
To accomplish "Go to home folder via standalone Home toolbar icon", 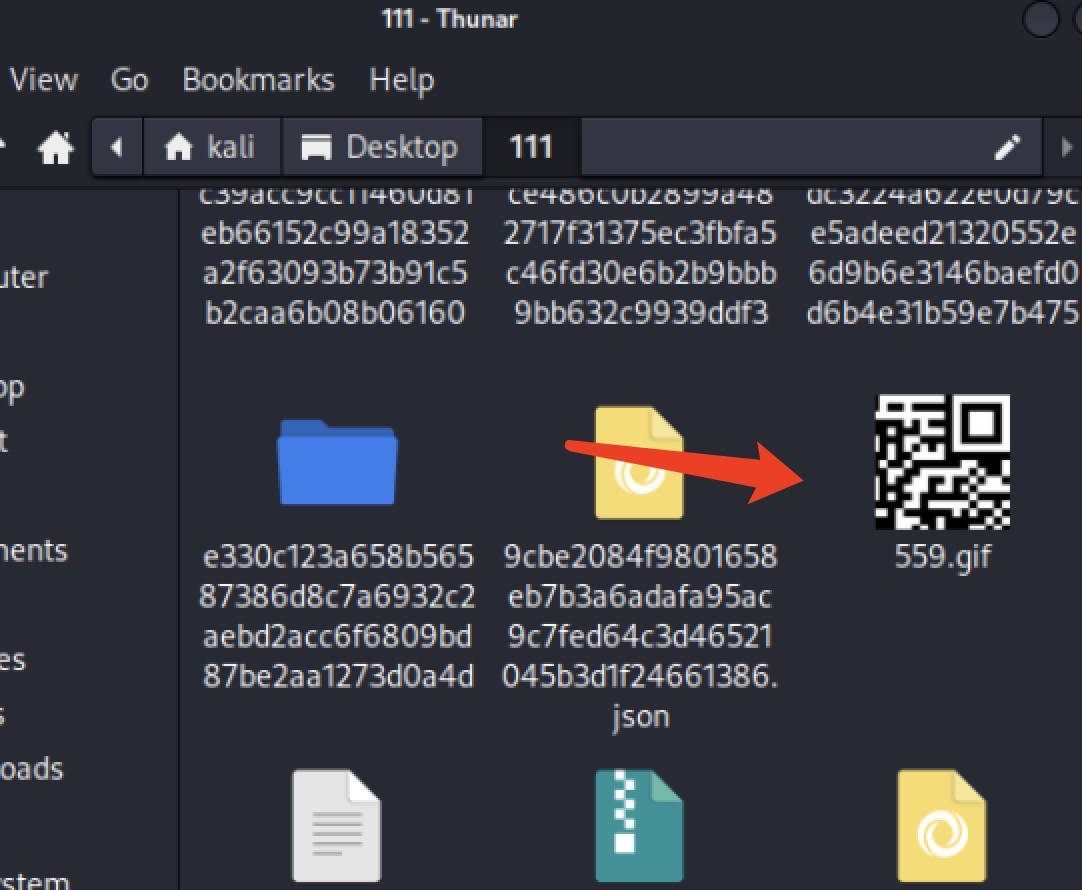I will pyautogui.click(x=55, y=147).
